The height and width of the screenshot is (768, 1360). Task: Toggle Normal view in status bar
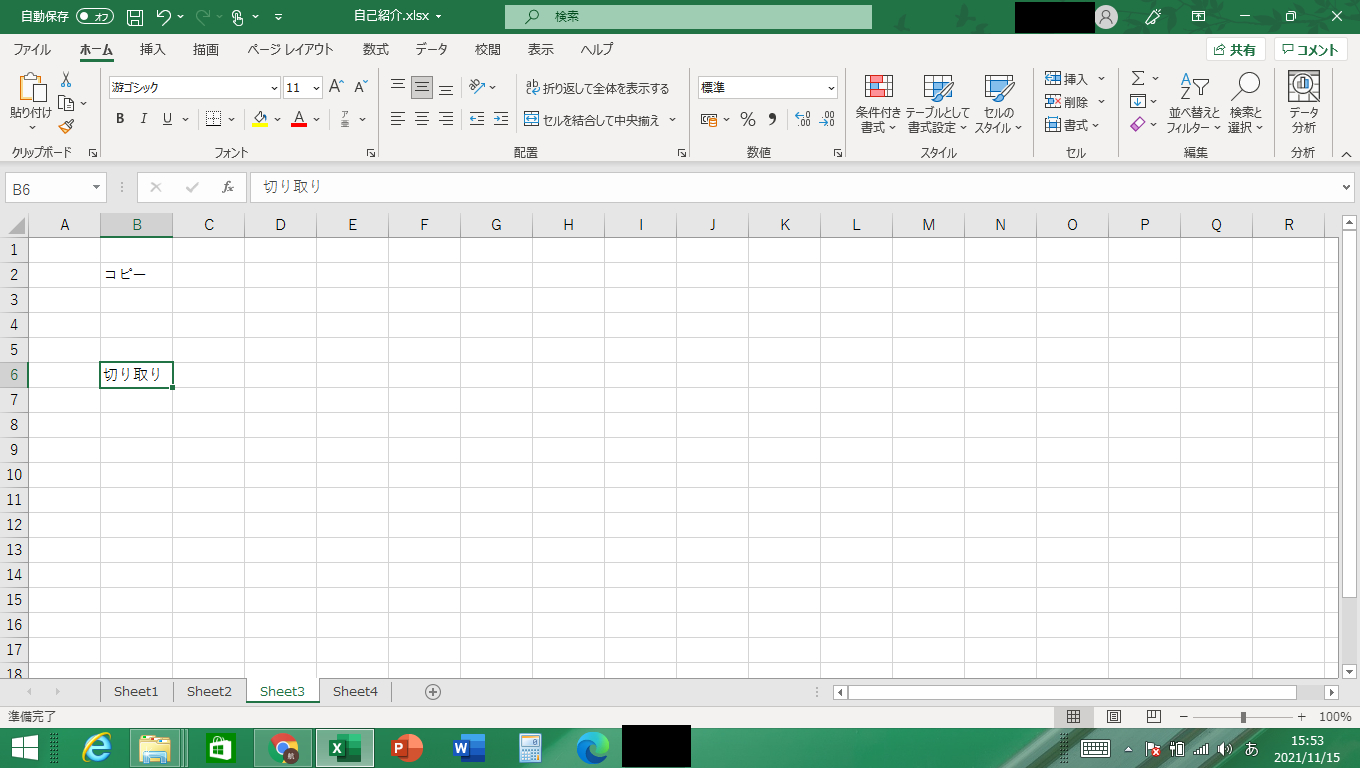click(x=1073, y=717)
